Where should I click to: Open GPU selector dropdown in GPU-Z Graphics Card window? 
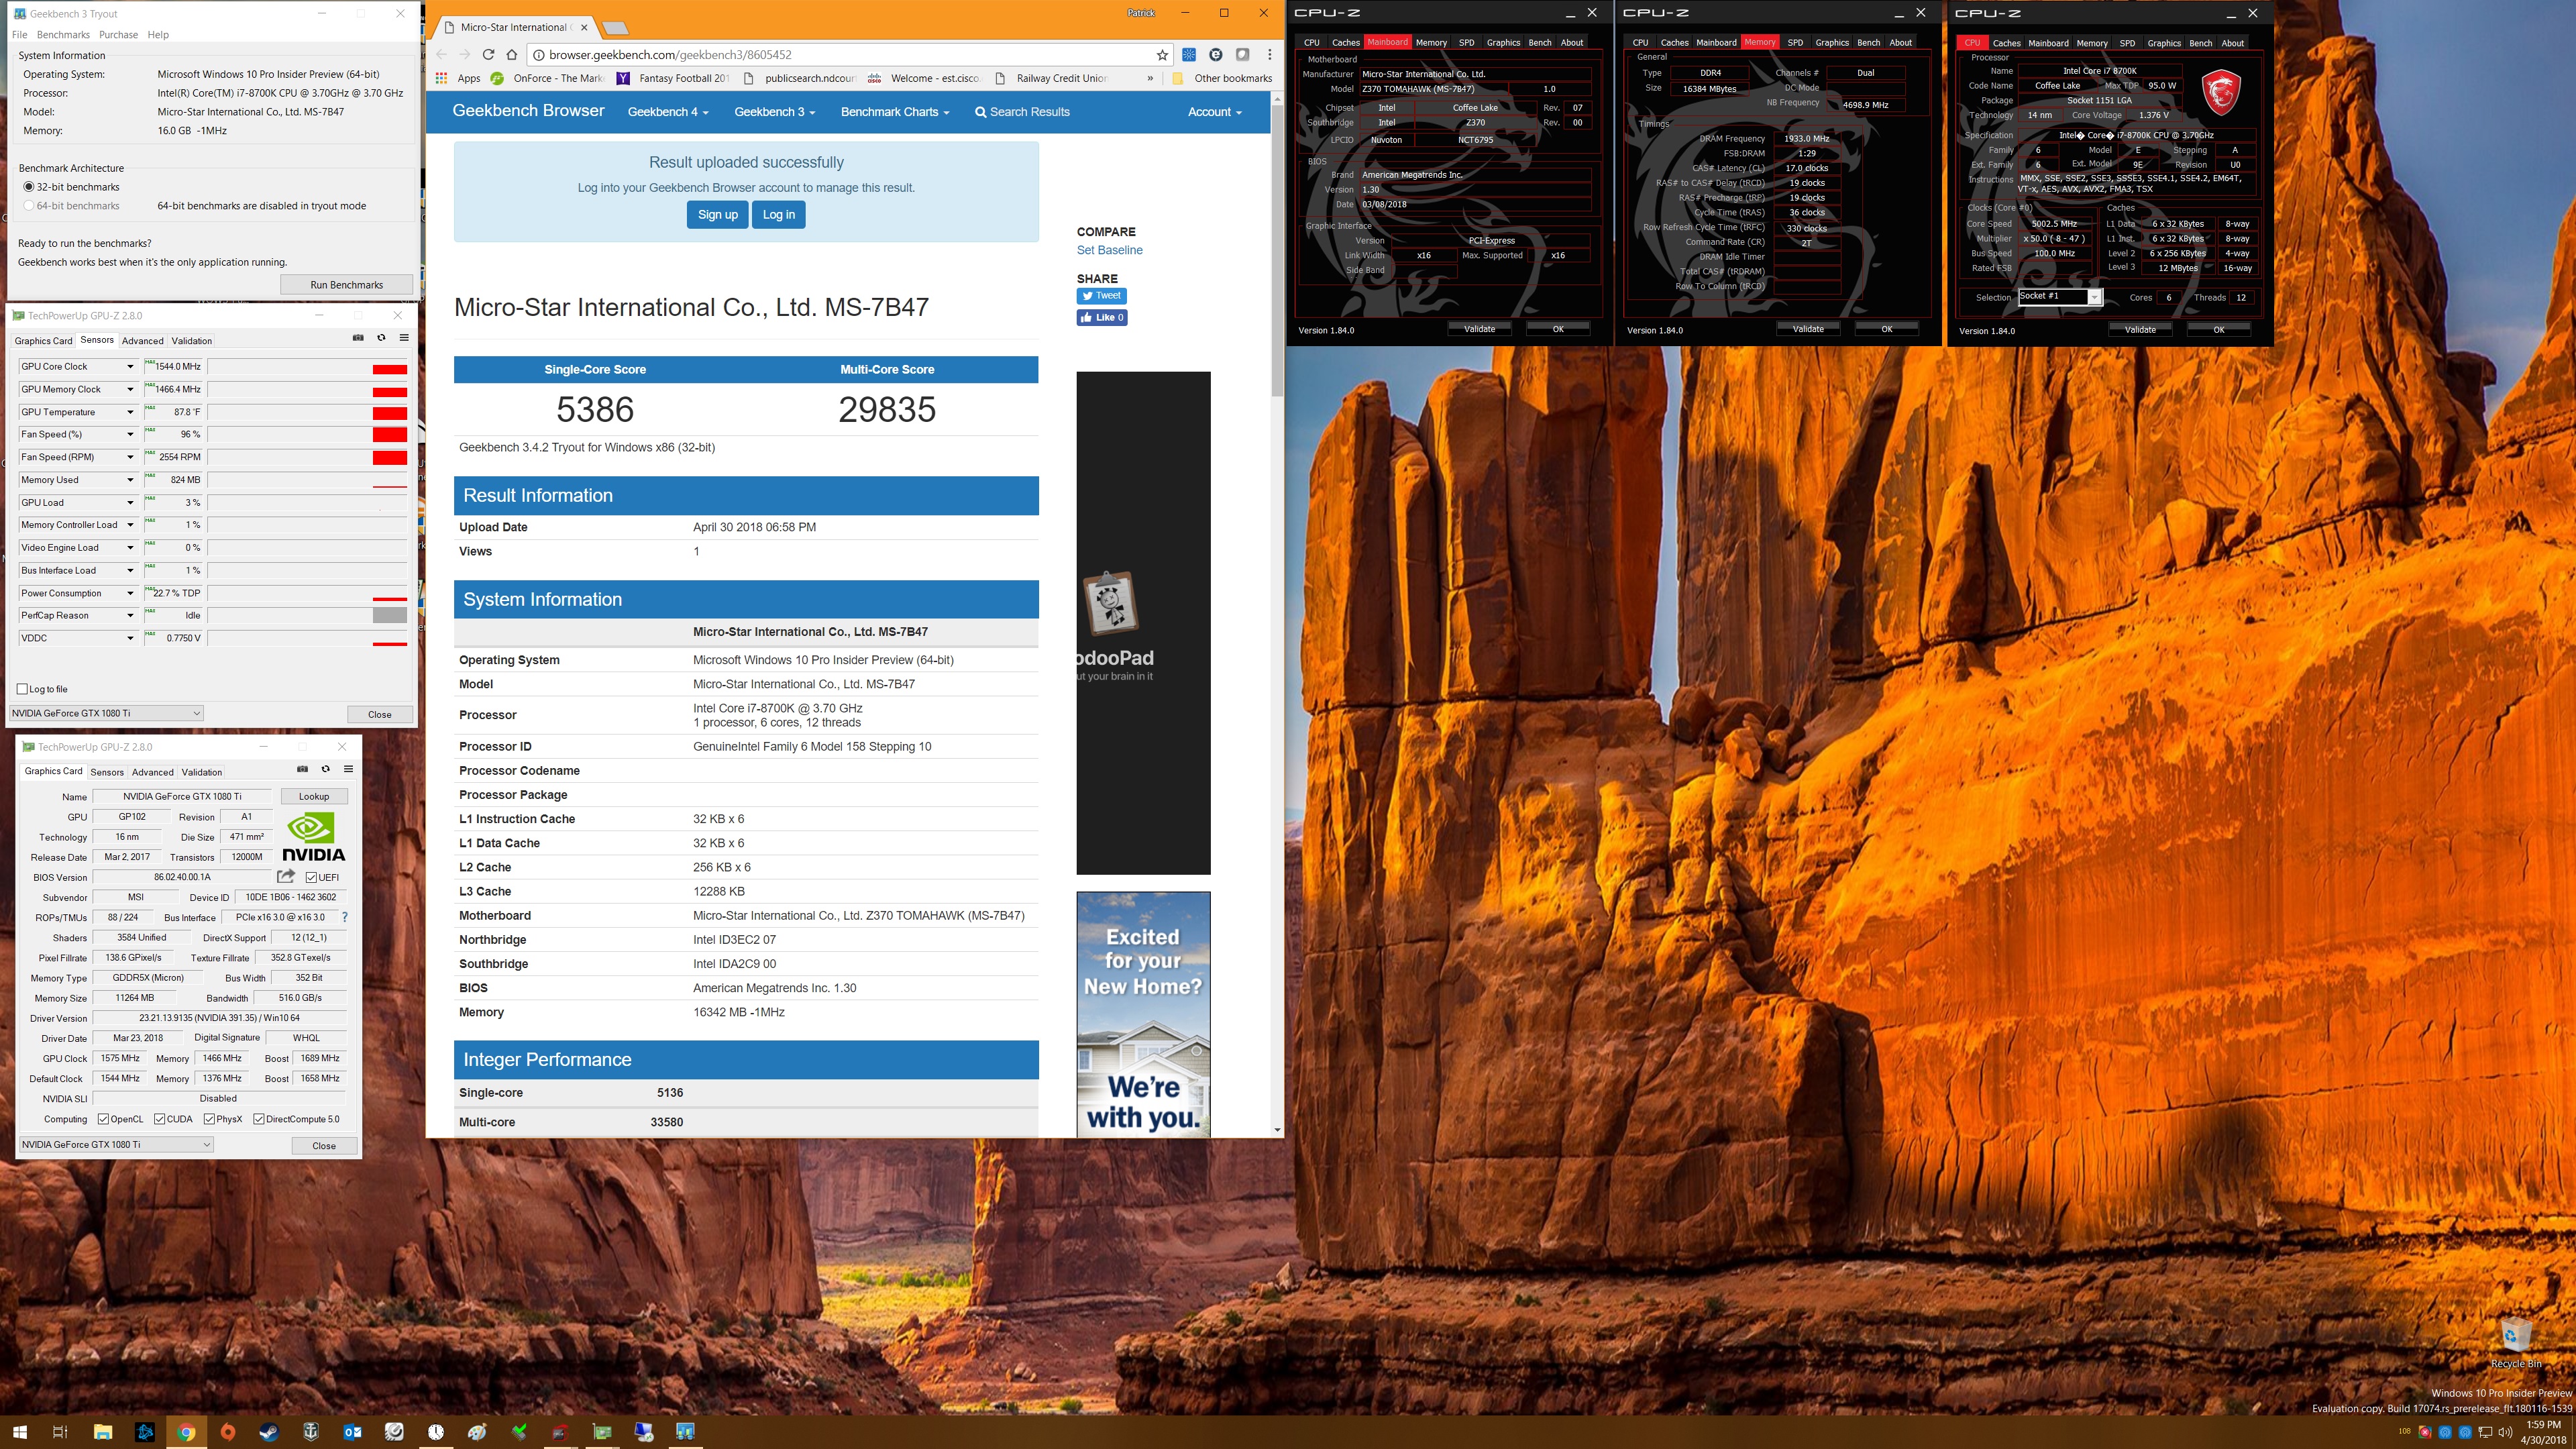click(116, 1144)
